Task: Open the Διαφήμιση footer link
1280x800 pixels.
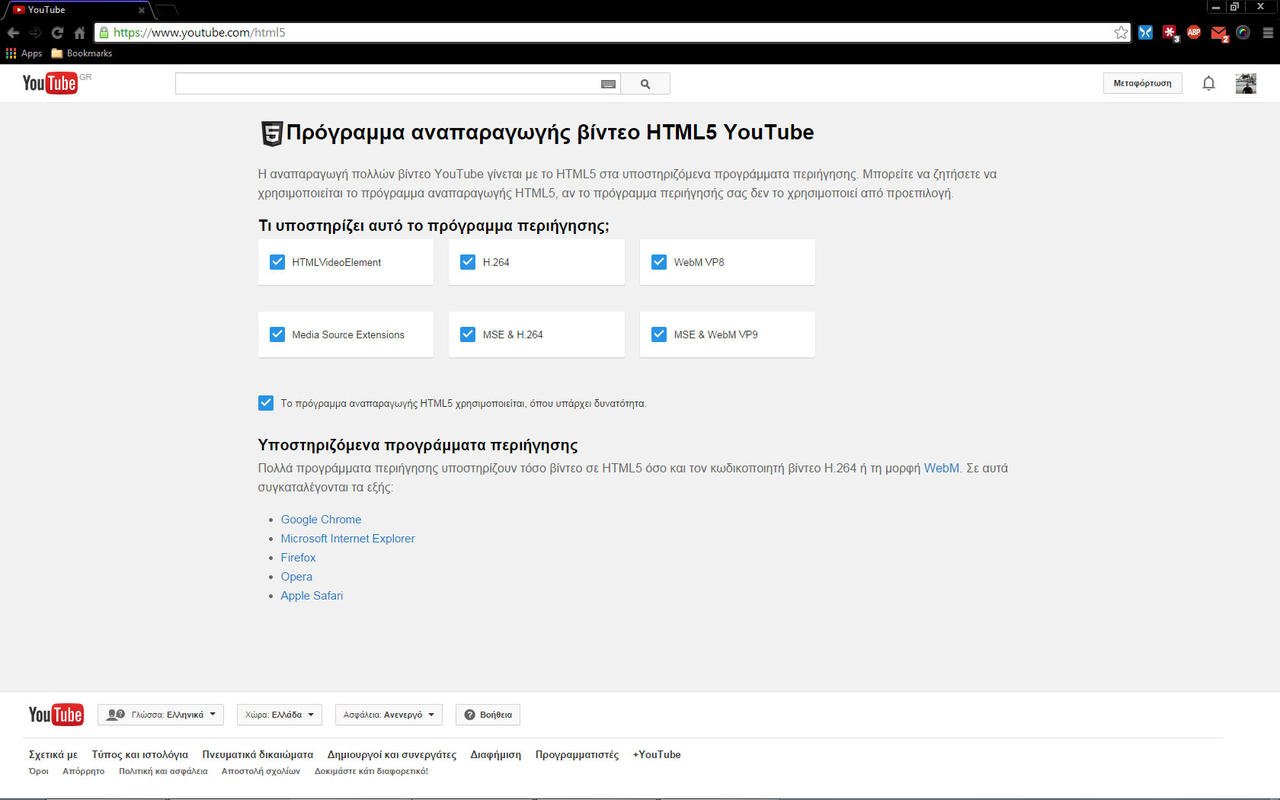Action: pos(496,755)
